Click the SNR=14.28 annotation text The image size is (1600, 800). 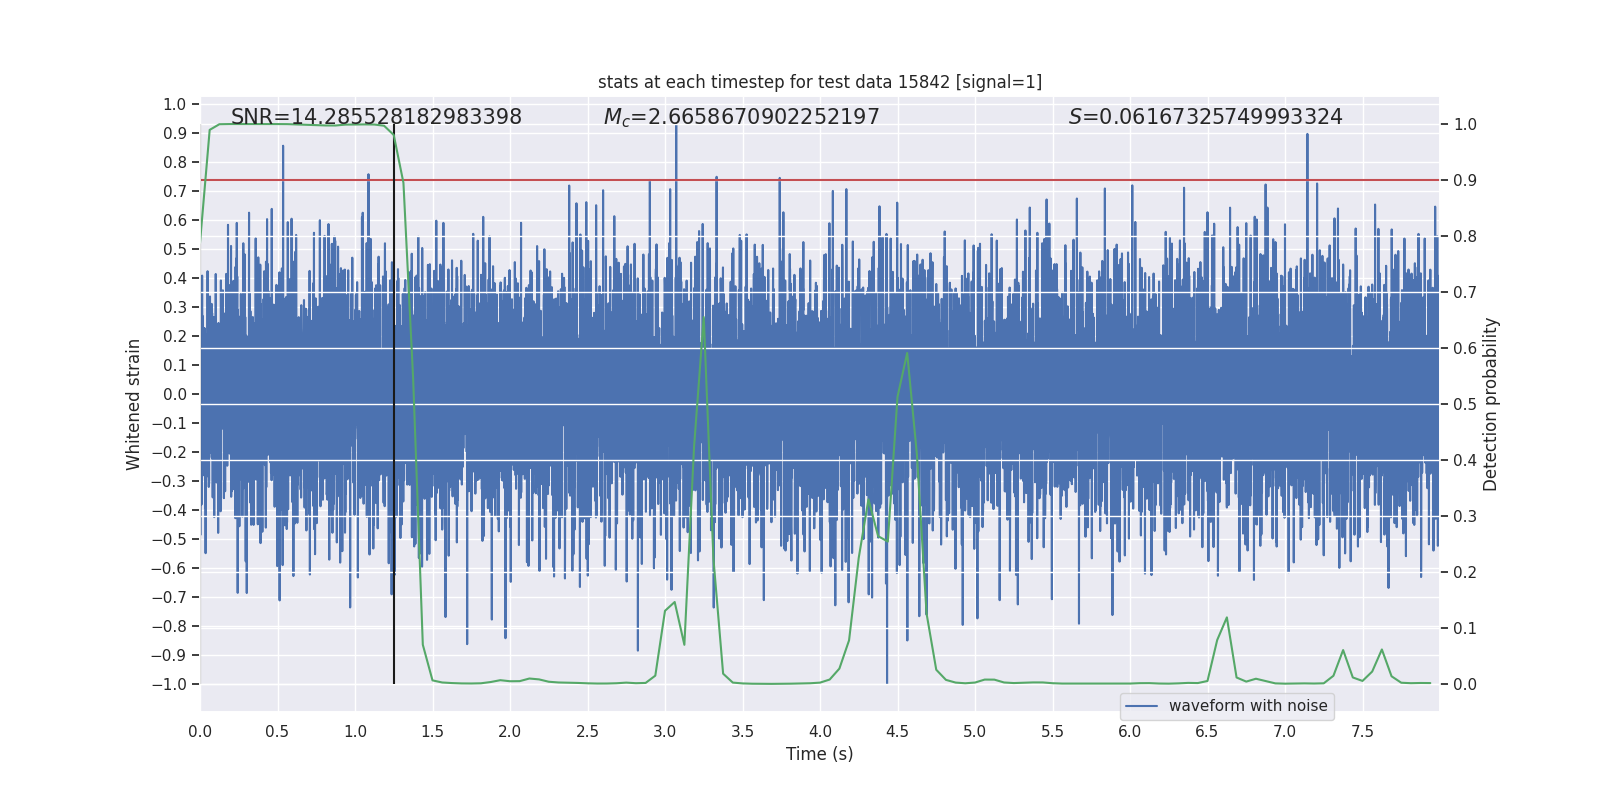click(x=376, y=117)
